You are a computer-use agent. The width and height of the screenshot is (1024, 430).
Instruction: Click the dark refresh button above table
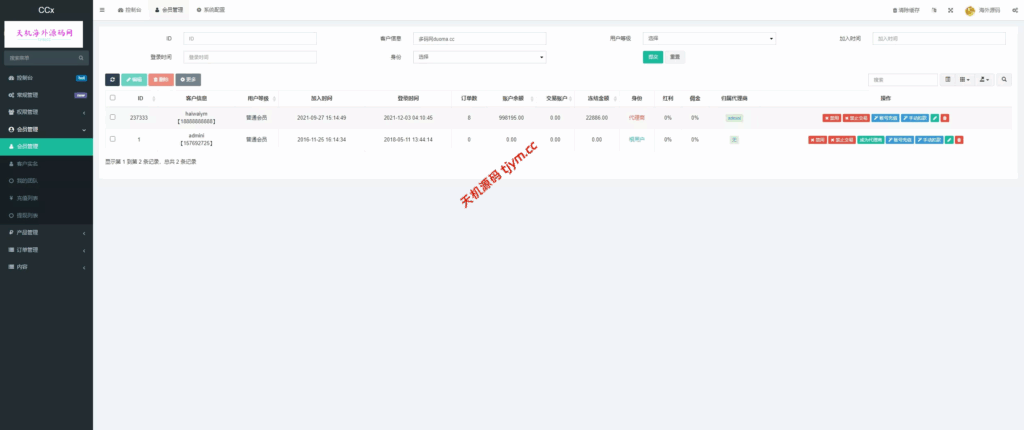pyautogui.click(x=112, y=79)
